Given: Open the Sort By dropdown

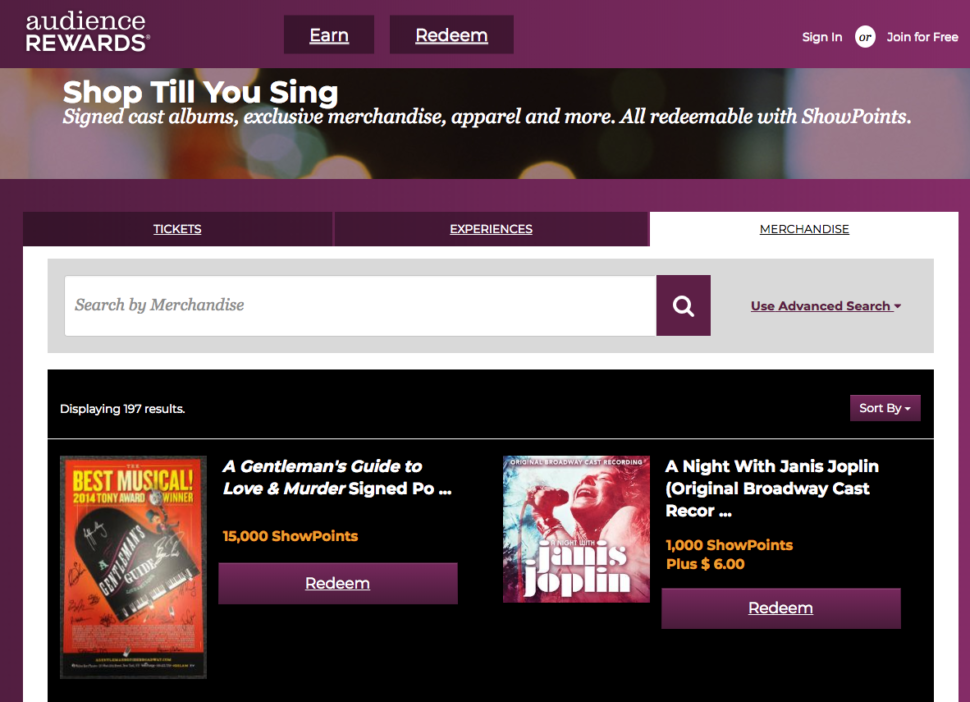Looking at the screenshot, I should click(x=885, y=408).
